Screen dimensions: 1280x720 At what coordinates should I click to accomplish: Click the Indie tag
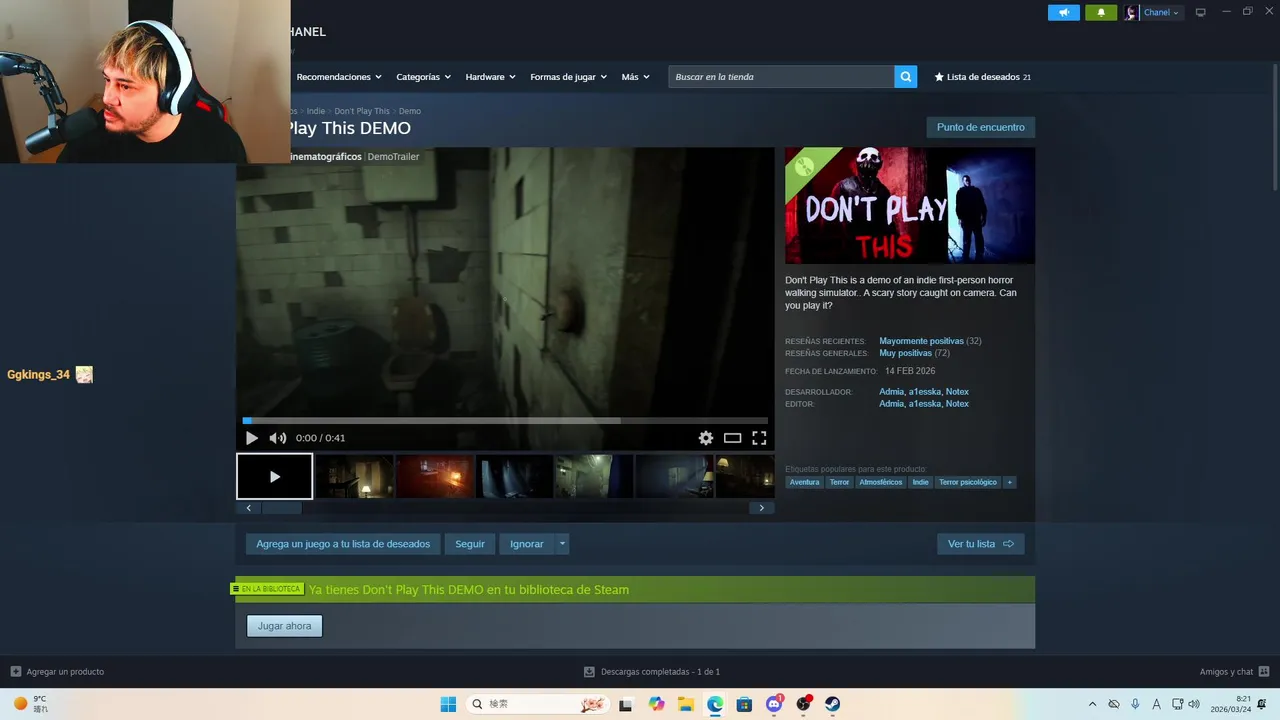tap(920, 482)
